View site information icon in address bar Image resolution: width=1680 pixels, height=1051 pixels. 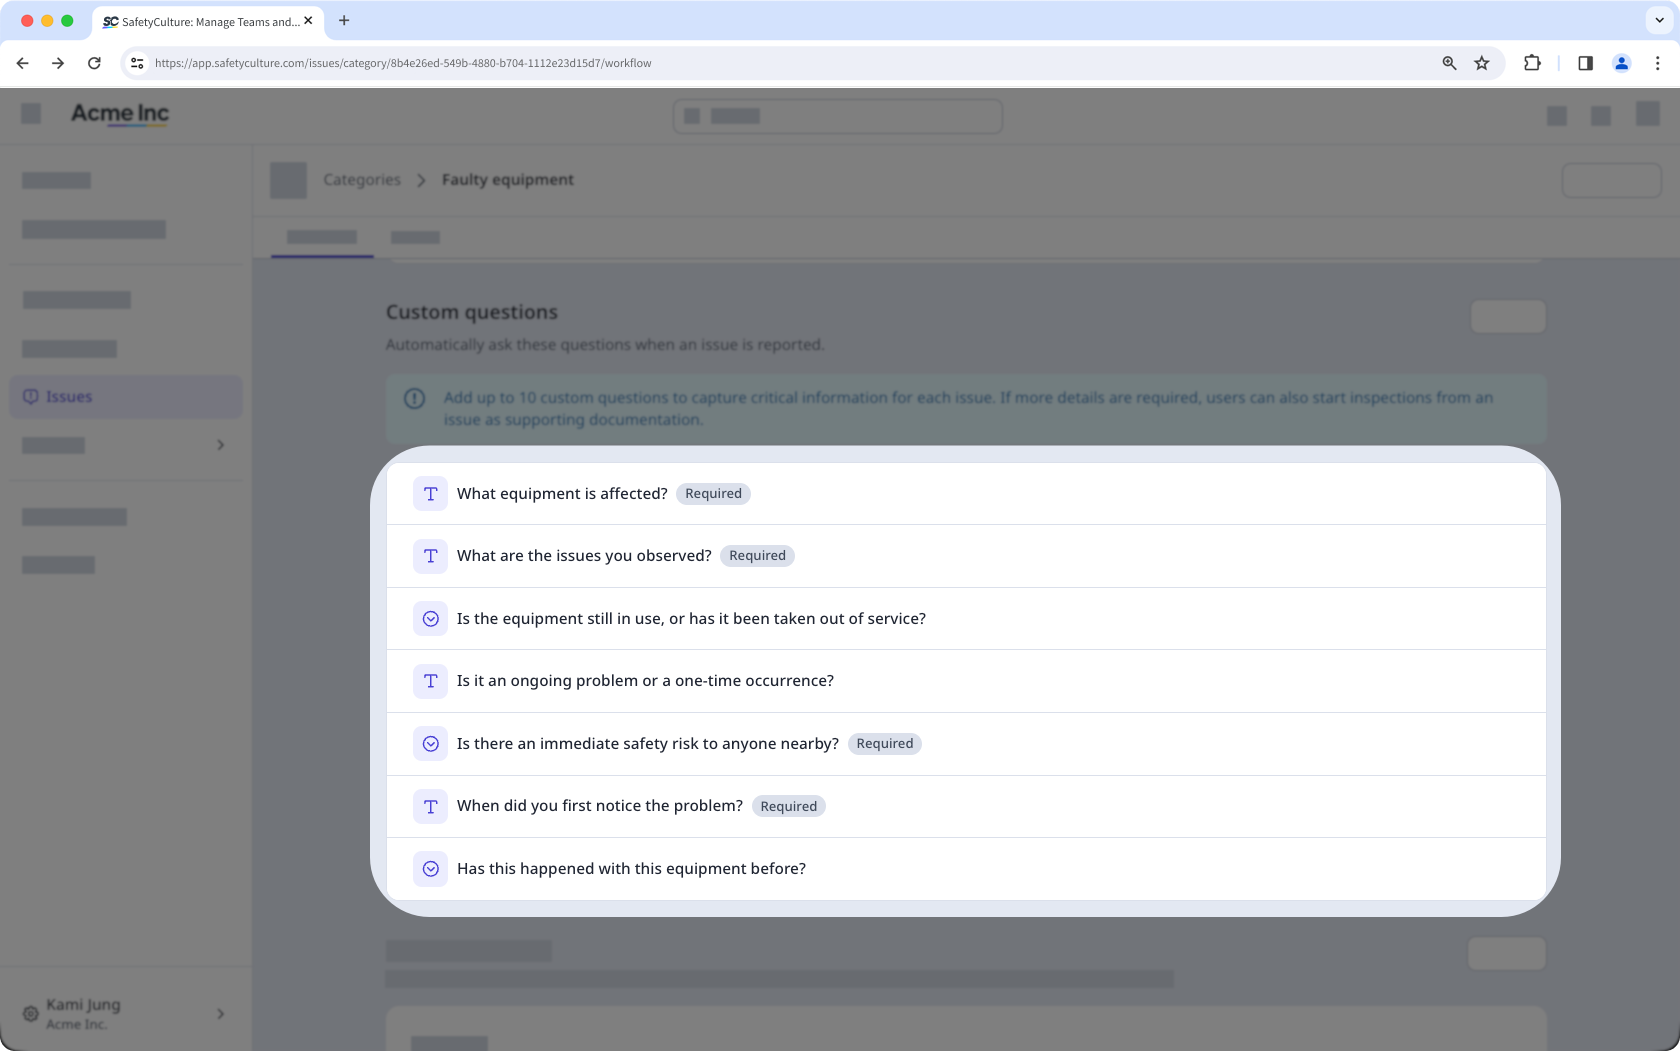[137, 63]
